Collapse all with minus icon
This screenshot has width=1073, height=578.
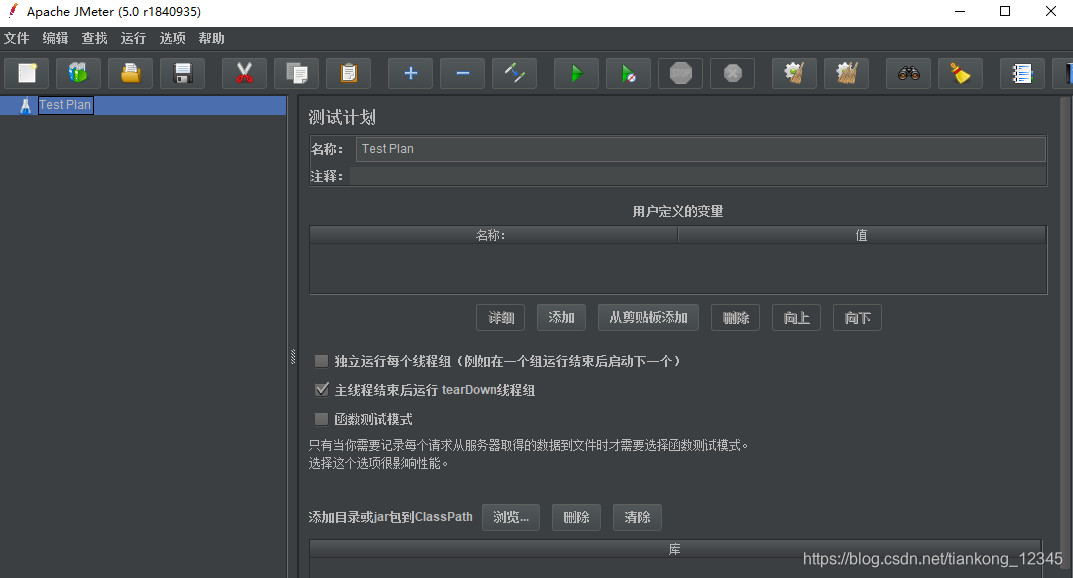(x=463, y=73)
